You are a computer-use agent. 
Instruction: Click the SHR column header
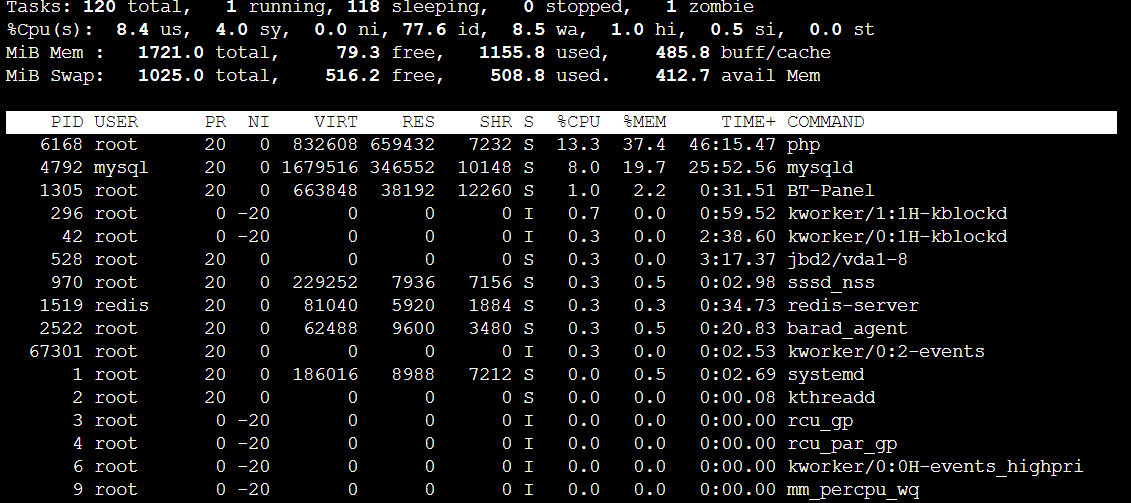pos(496,122)
